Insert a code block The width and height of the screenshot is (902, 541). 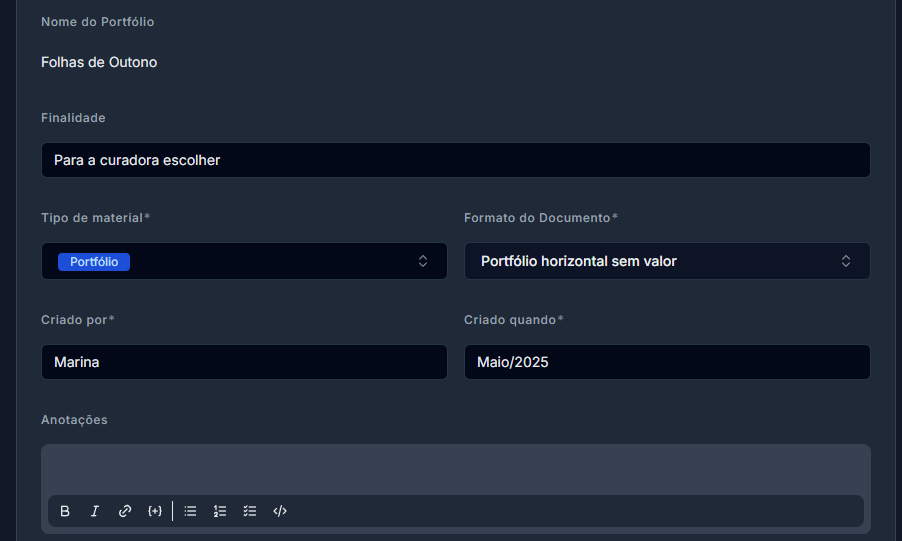click(280, 511)
